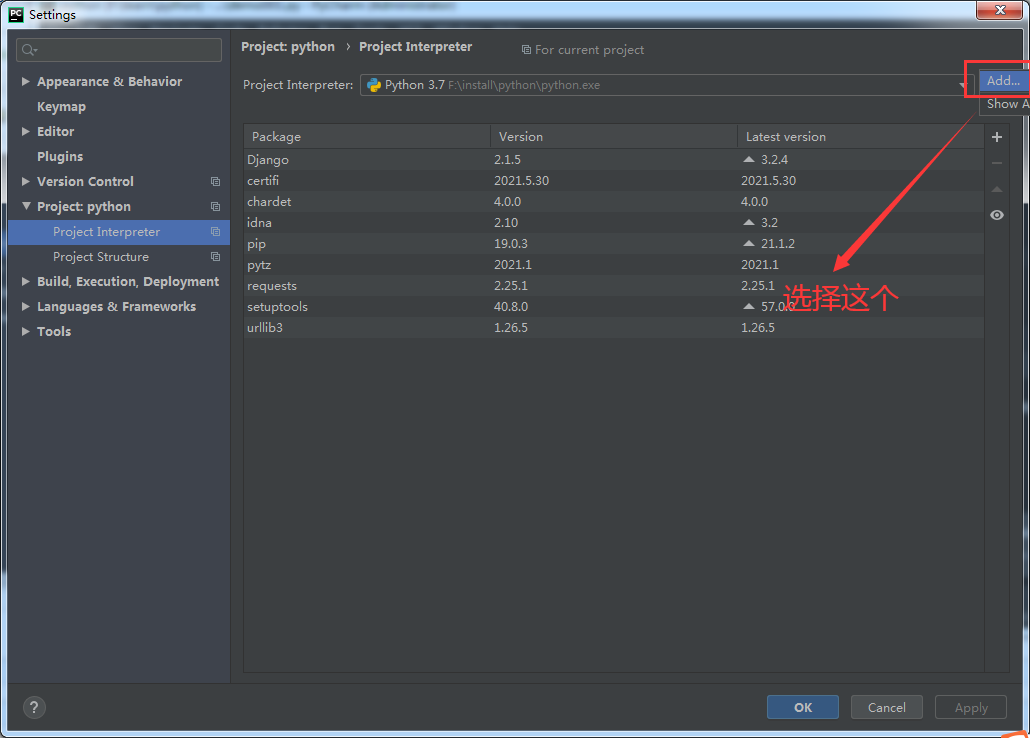The width and height of the screenshot is (1030, 738).
Task: Select Show All option in interpreter menu
Action: pos(1005,104)
